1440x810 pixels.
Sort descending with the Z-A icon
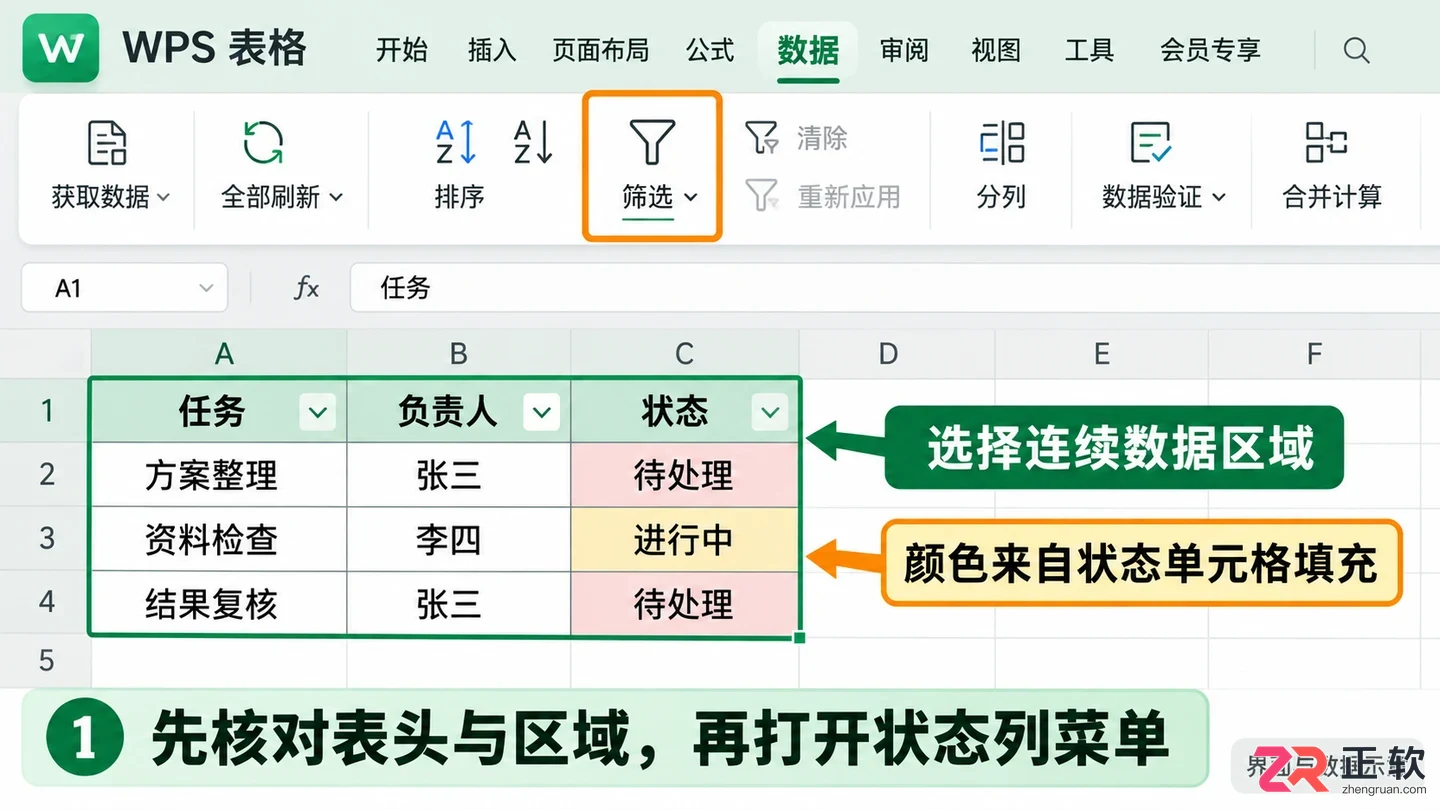pos(533,143)
